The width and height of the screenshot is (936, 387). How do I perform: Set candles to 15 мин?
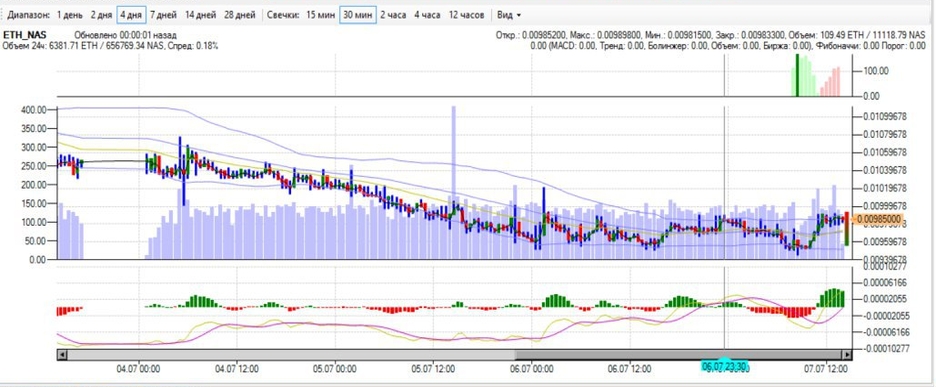click(321, 15)
